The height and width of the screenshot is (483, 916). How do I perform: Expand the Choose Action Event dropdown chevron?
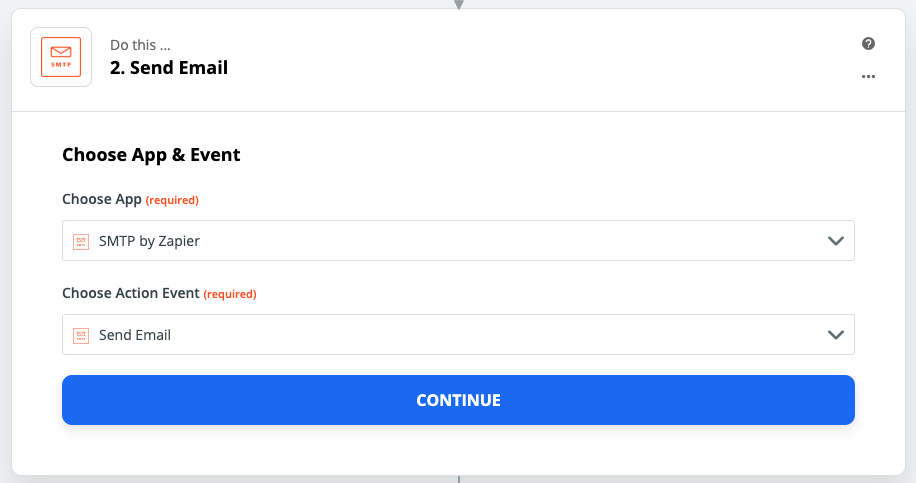[x=836, y=335]
